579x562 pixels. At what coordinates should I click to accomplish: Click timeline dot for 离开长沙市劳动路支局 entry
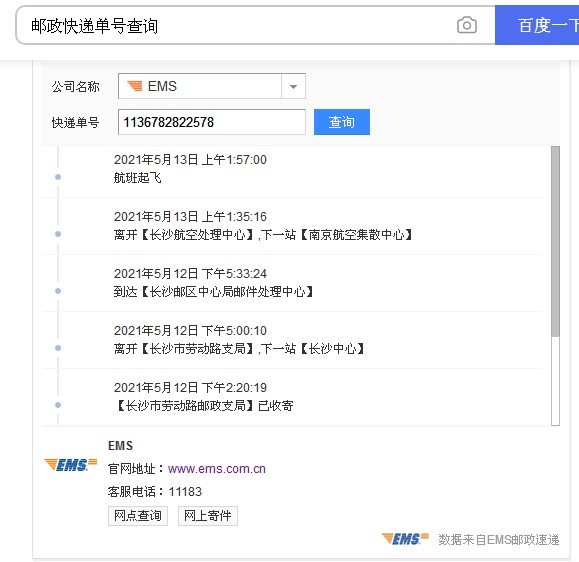58,348
